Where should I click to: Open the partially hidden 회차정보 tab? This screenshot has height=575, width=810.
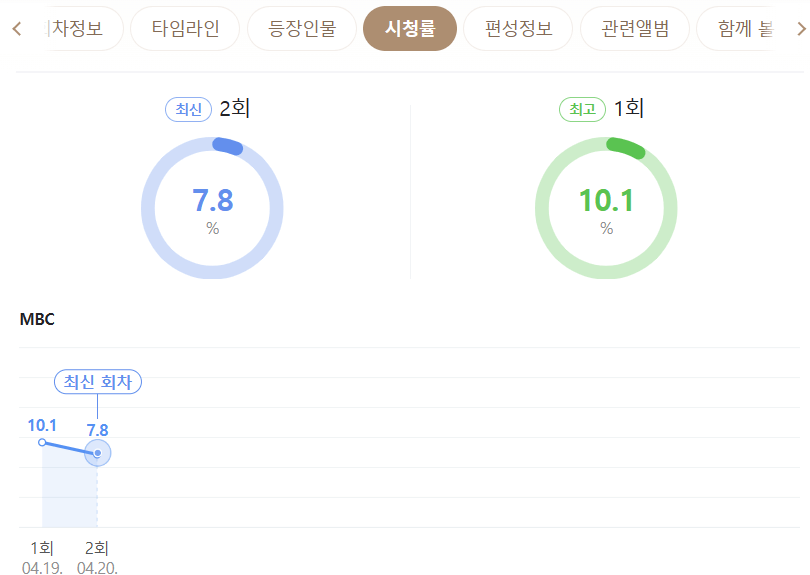pyautogui.click(x=83, y=28)
